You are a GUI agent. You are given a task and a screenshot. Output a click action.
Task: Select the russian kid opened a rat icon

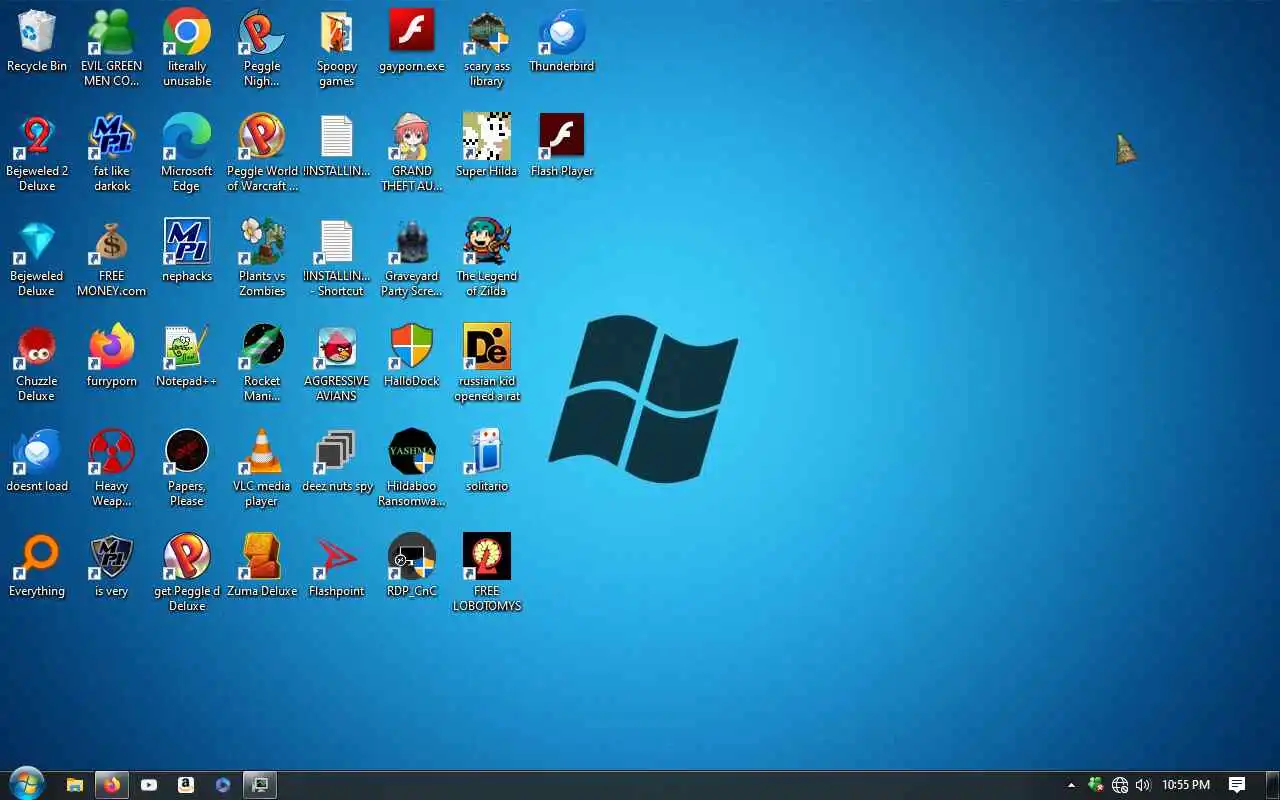487,363
